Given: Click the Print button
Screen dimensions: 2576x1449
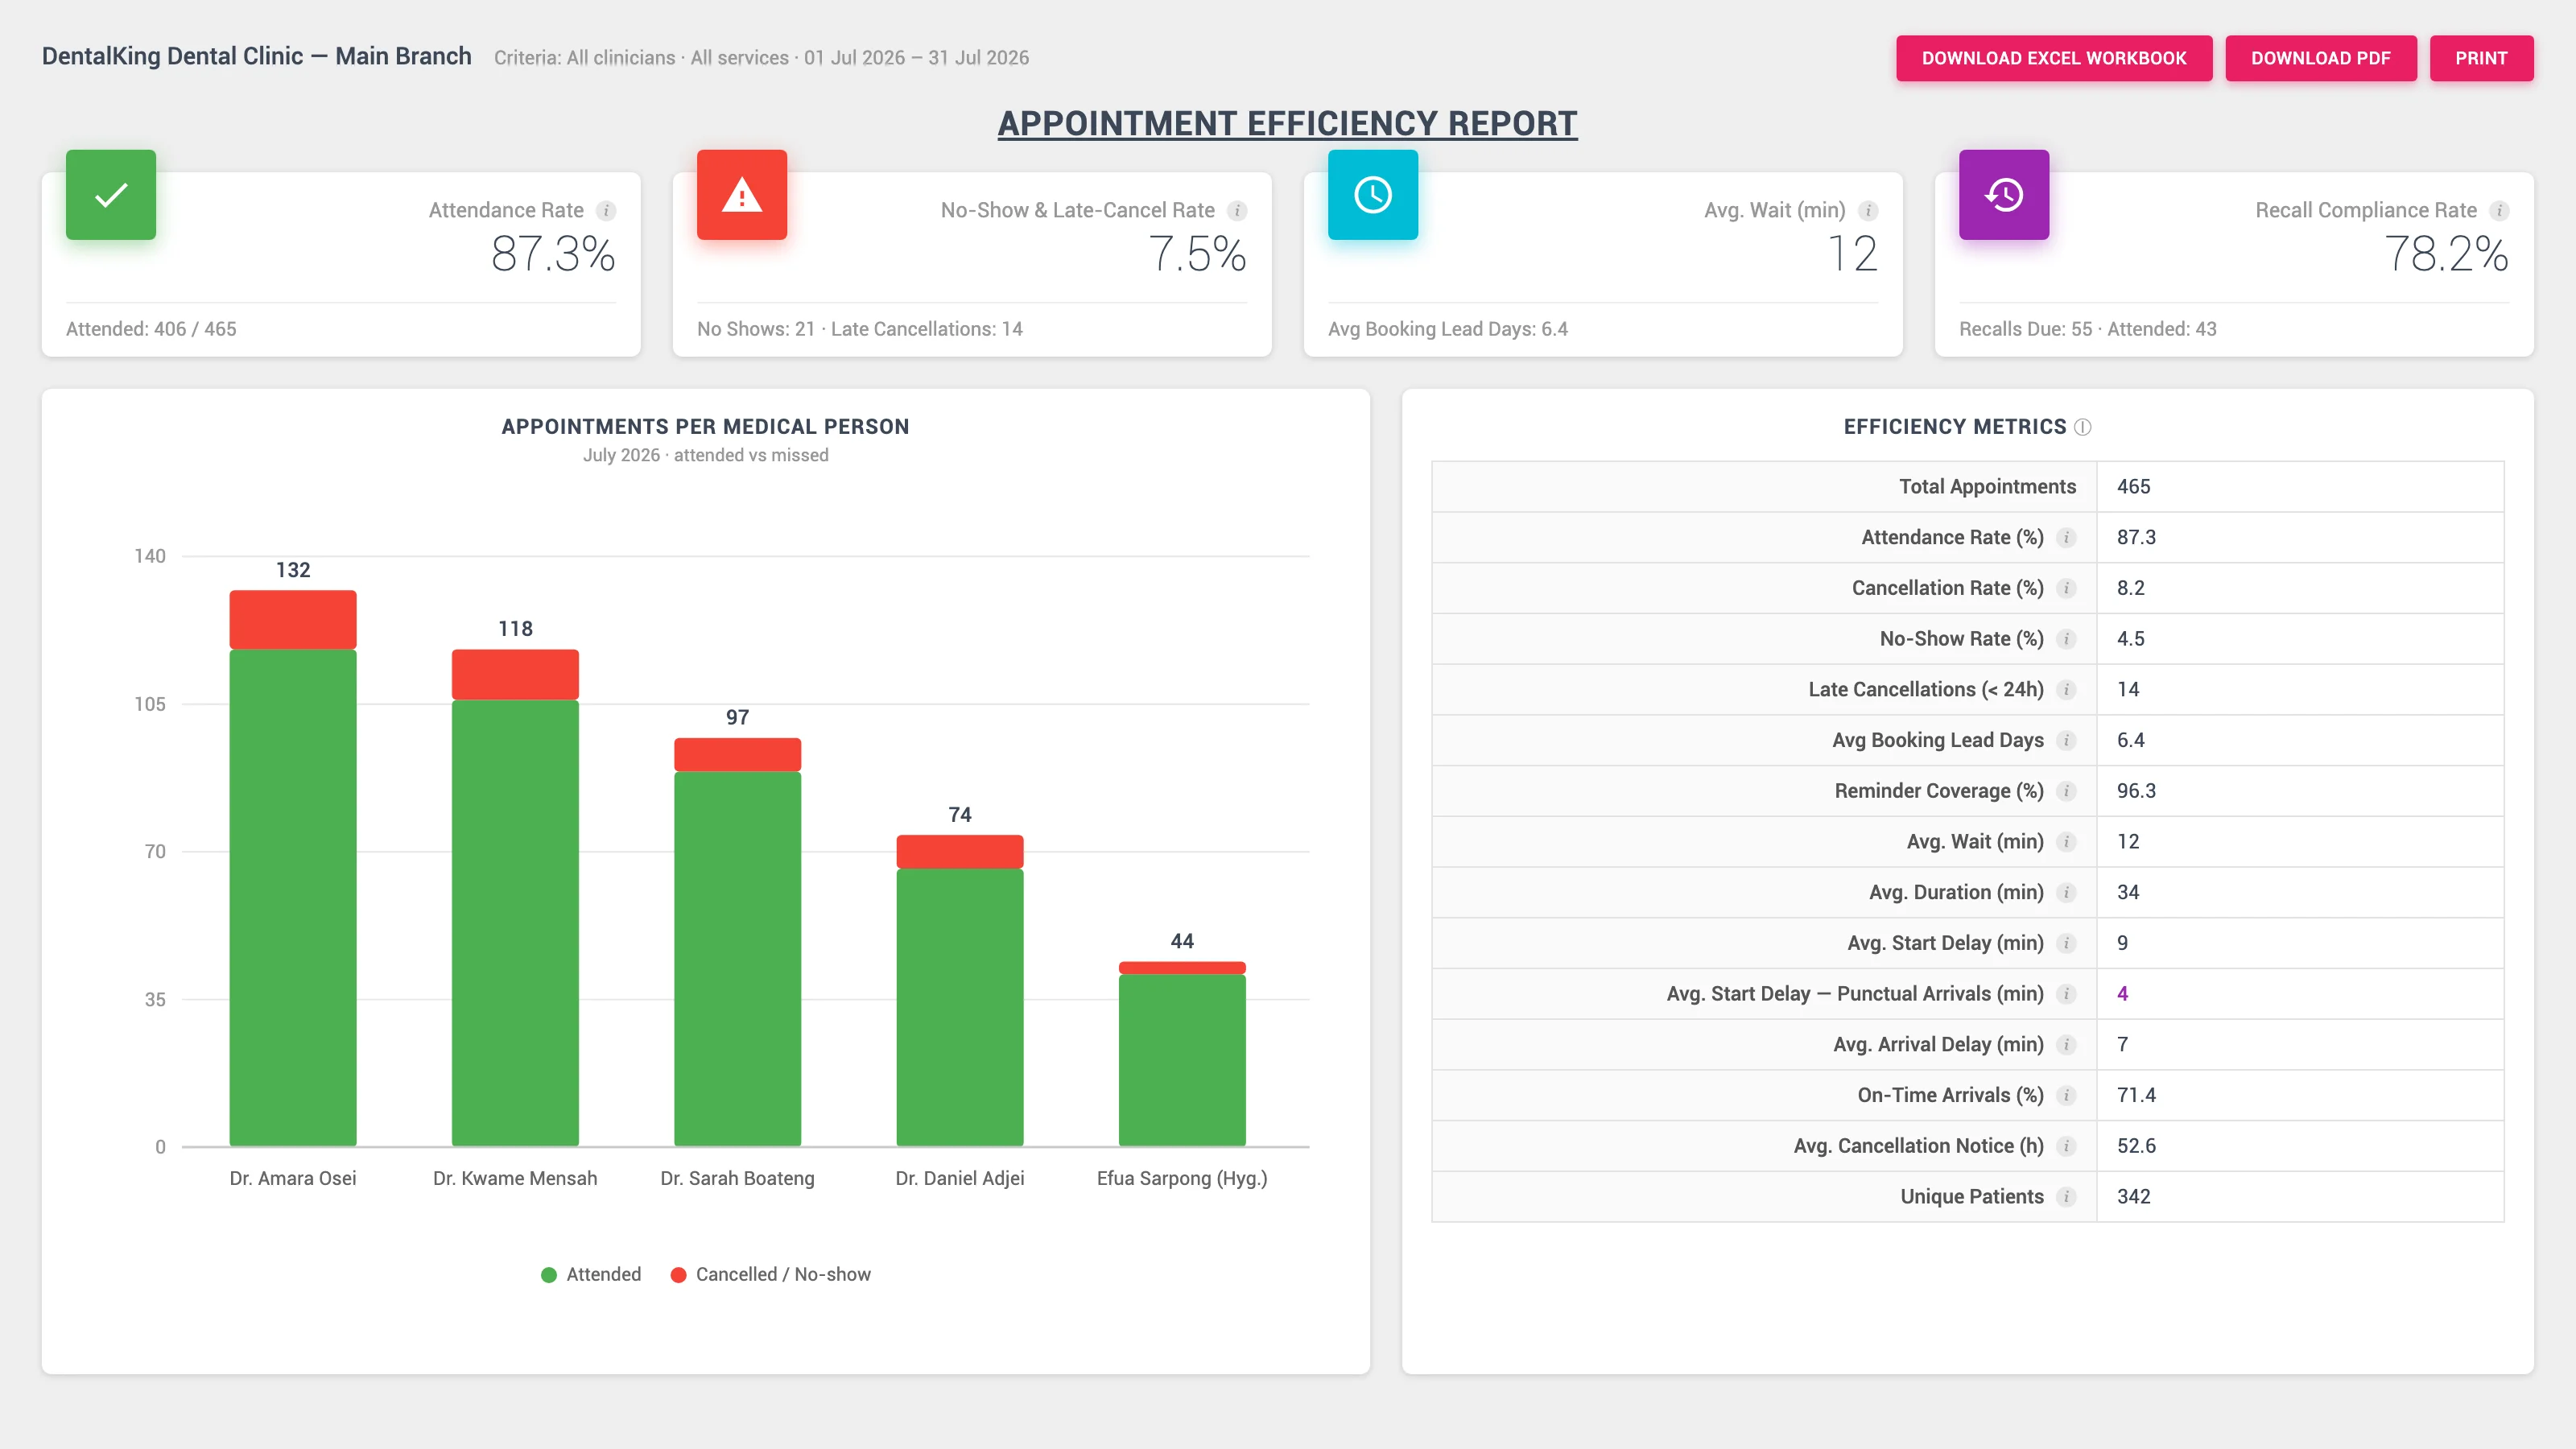Looking at the screenshot, I should pyautogui.click(x=2481, y=58).
